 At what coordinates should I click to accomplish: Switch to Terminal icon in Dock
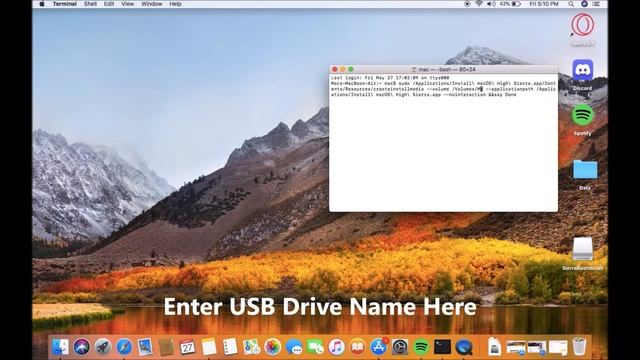click(x=442, y=347)
